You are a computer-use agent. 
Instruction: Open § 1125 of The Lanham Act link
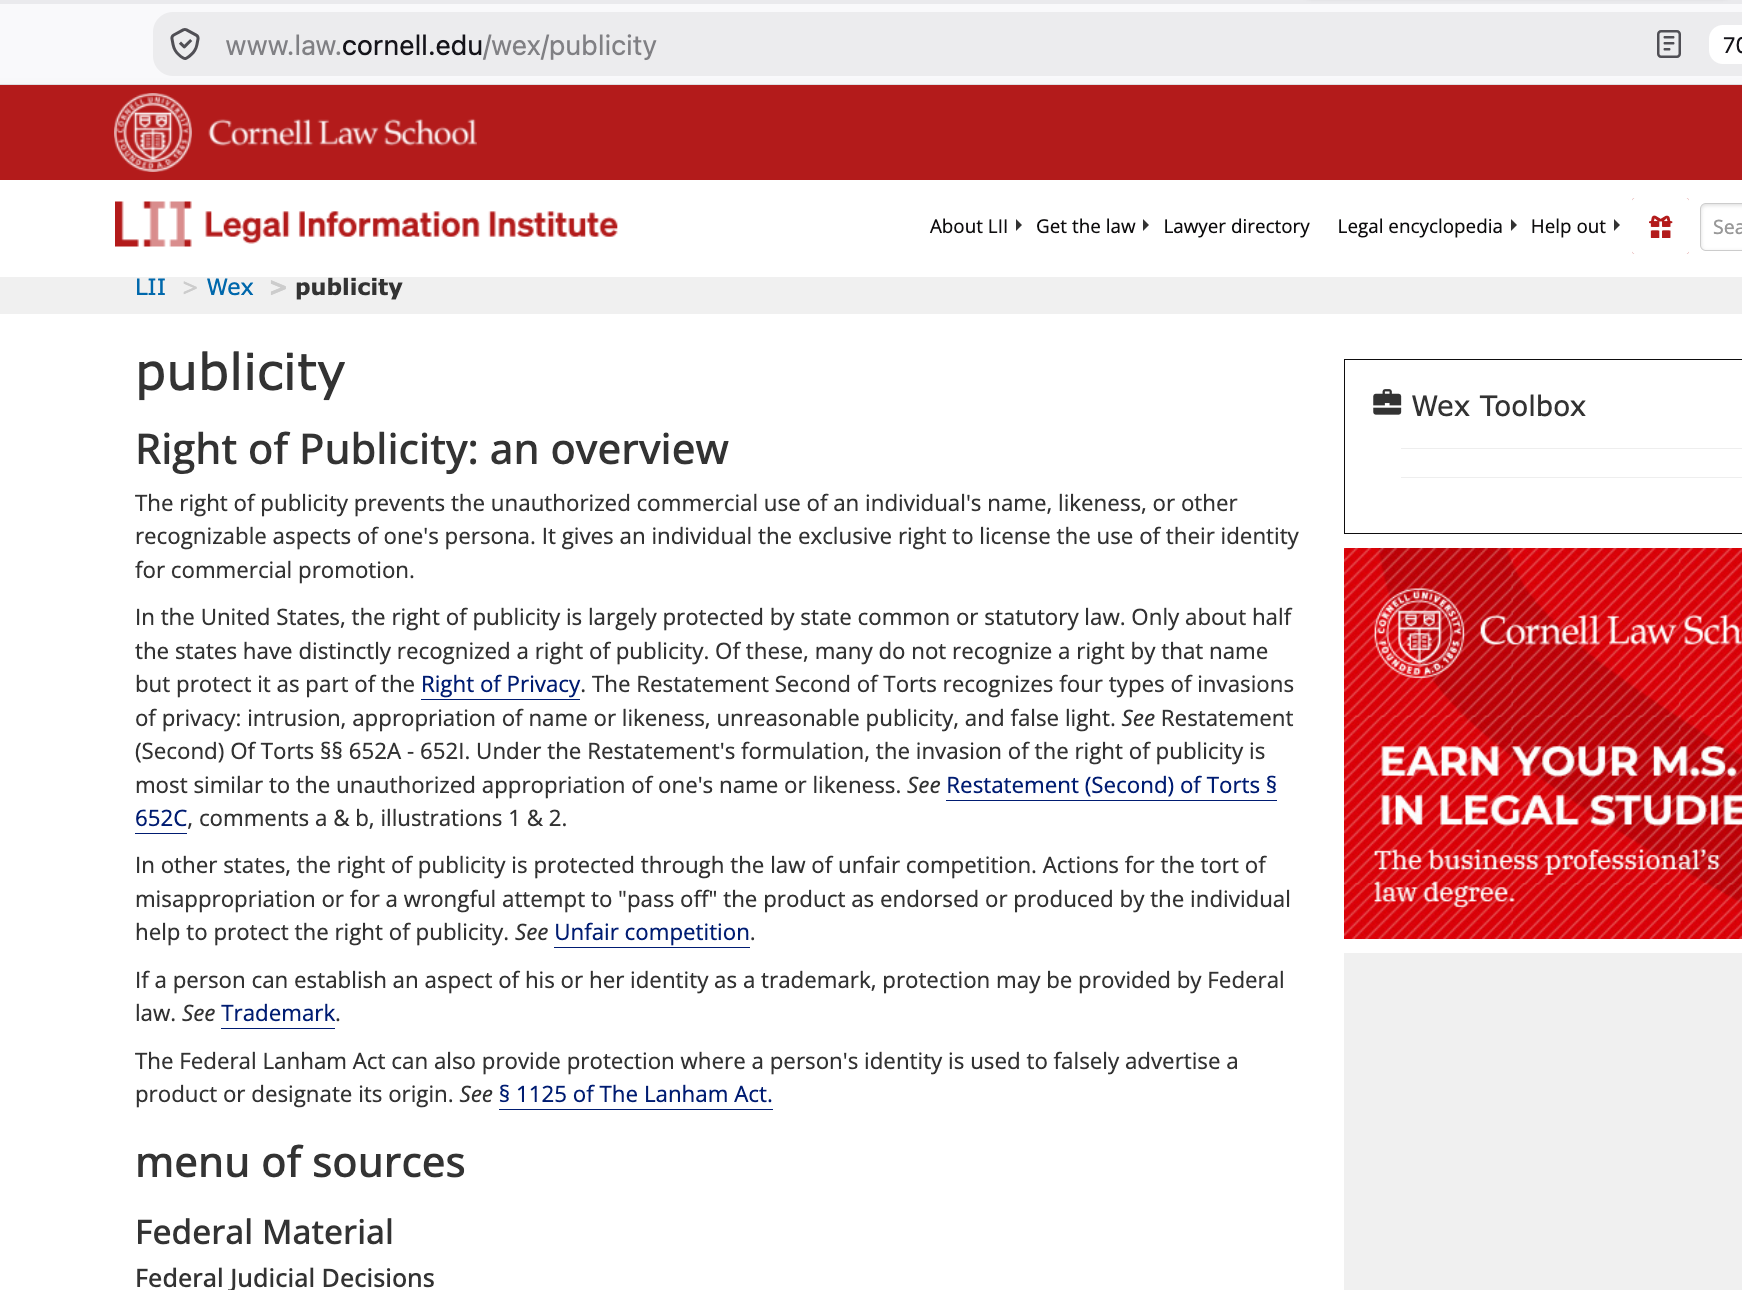(x=635, y=1094)
